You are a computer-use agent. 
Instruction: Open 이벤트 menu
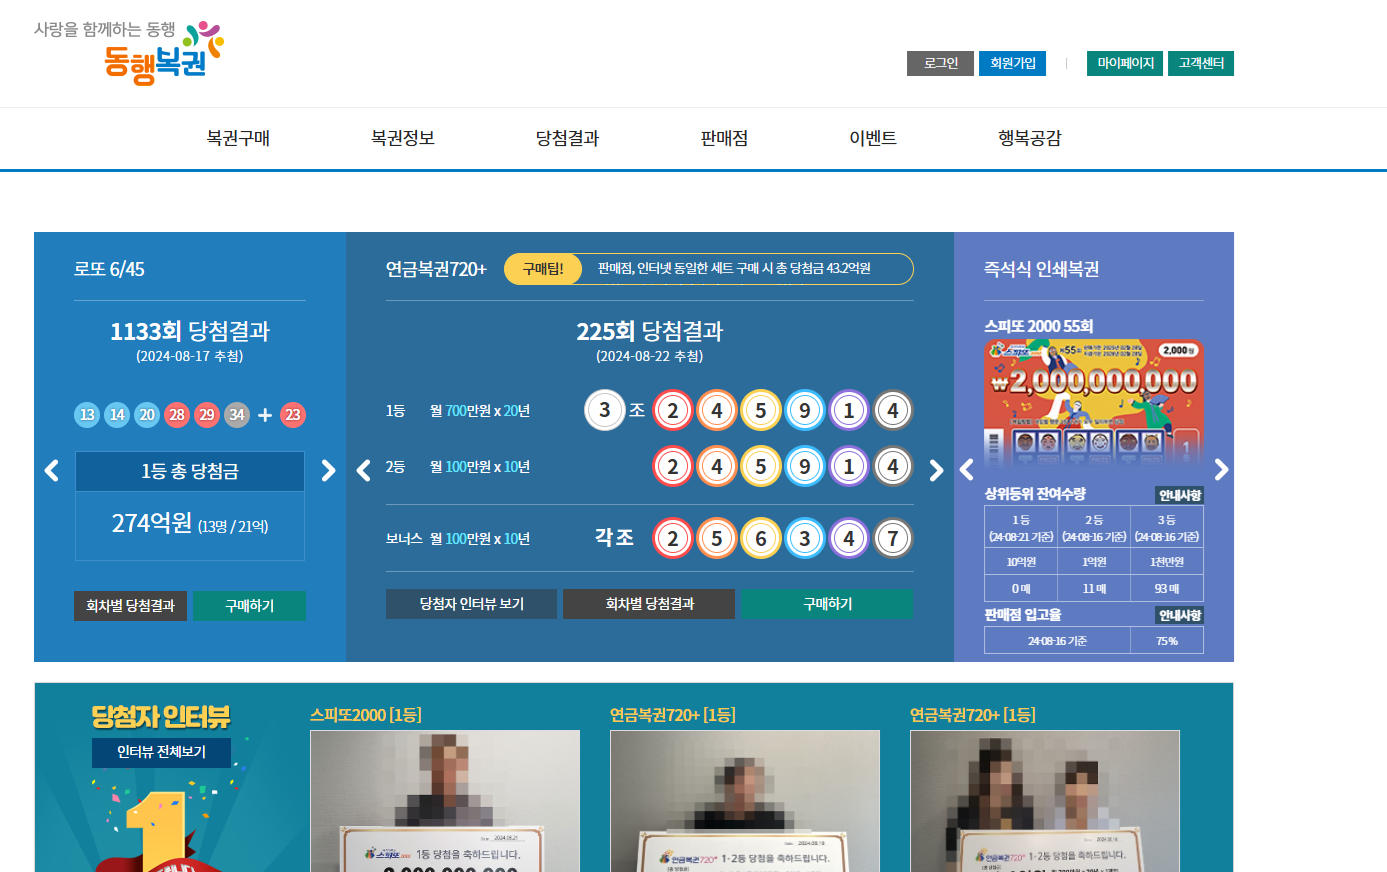[x=873, y=138]
